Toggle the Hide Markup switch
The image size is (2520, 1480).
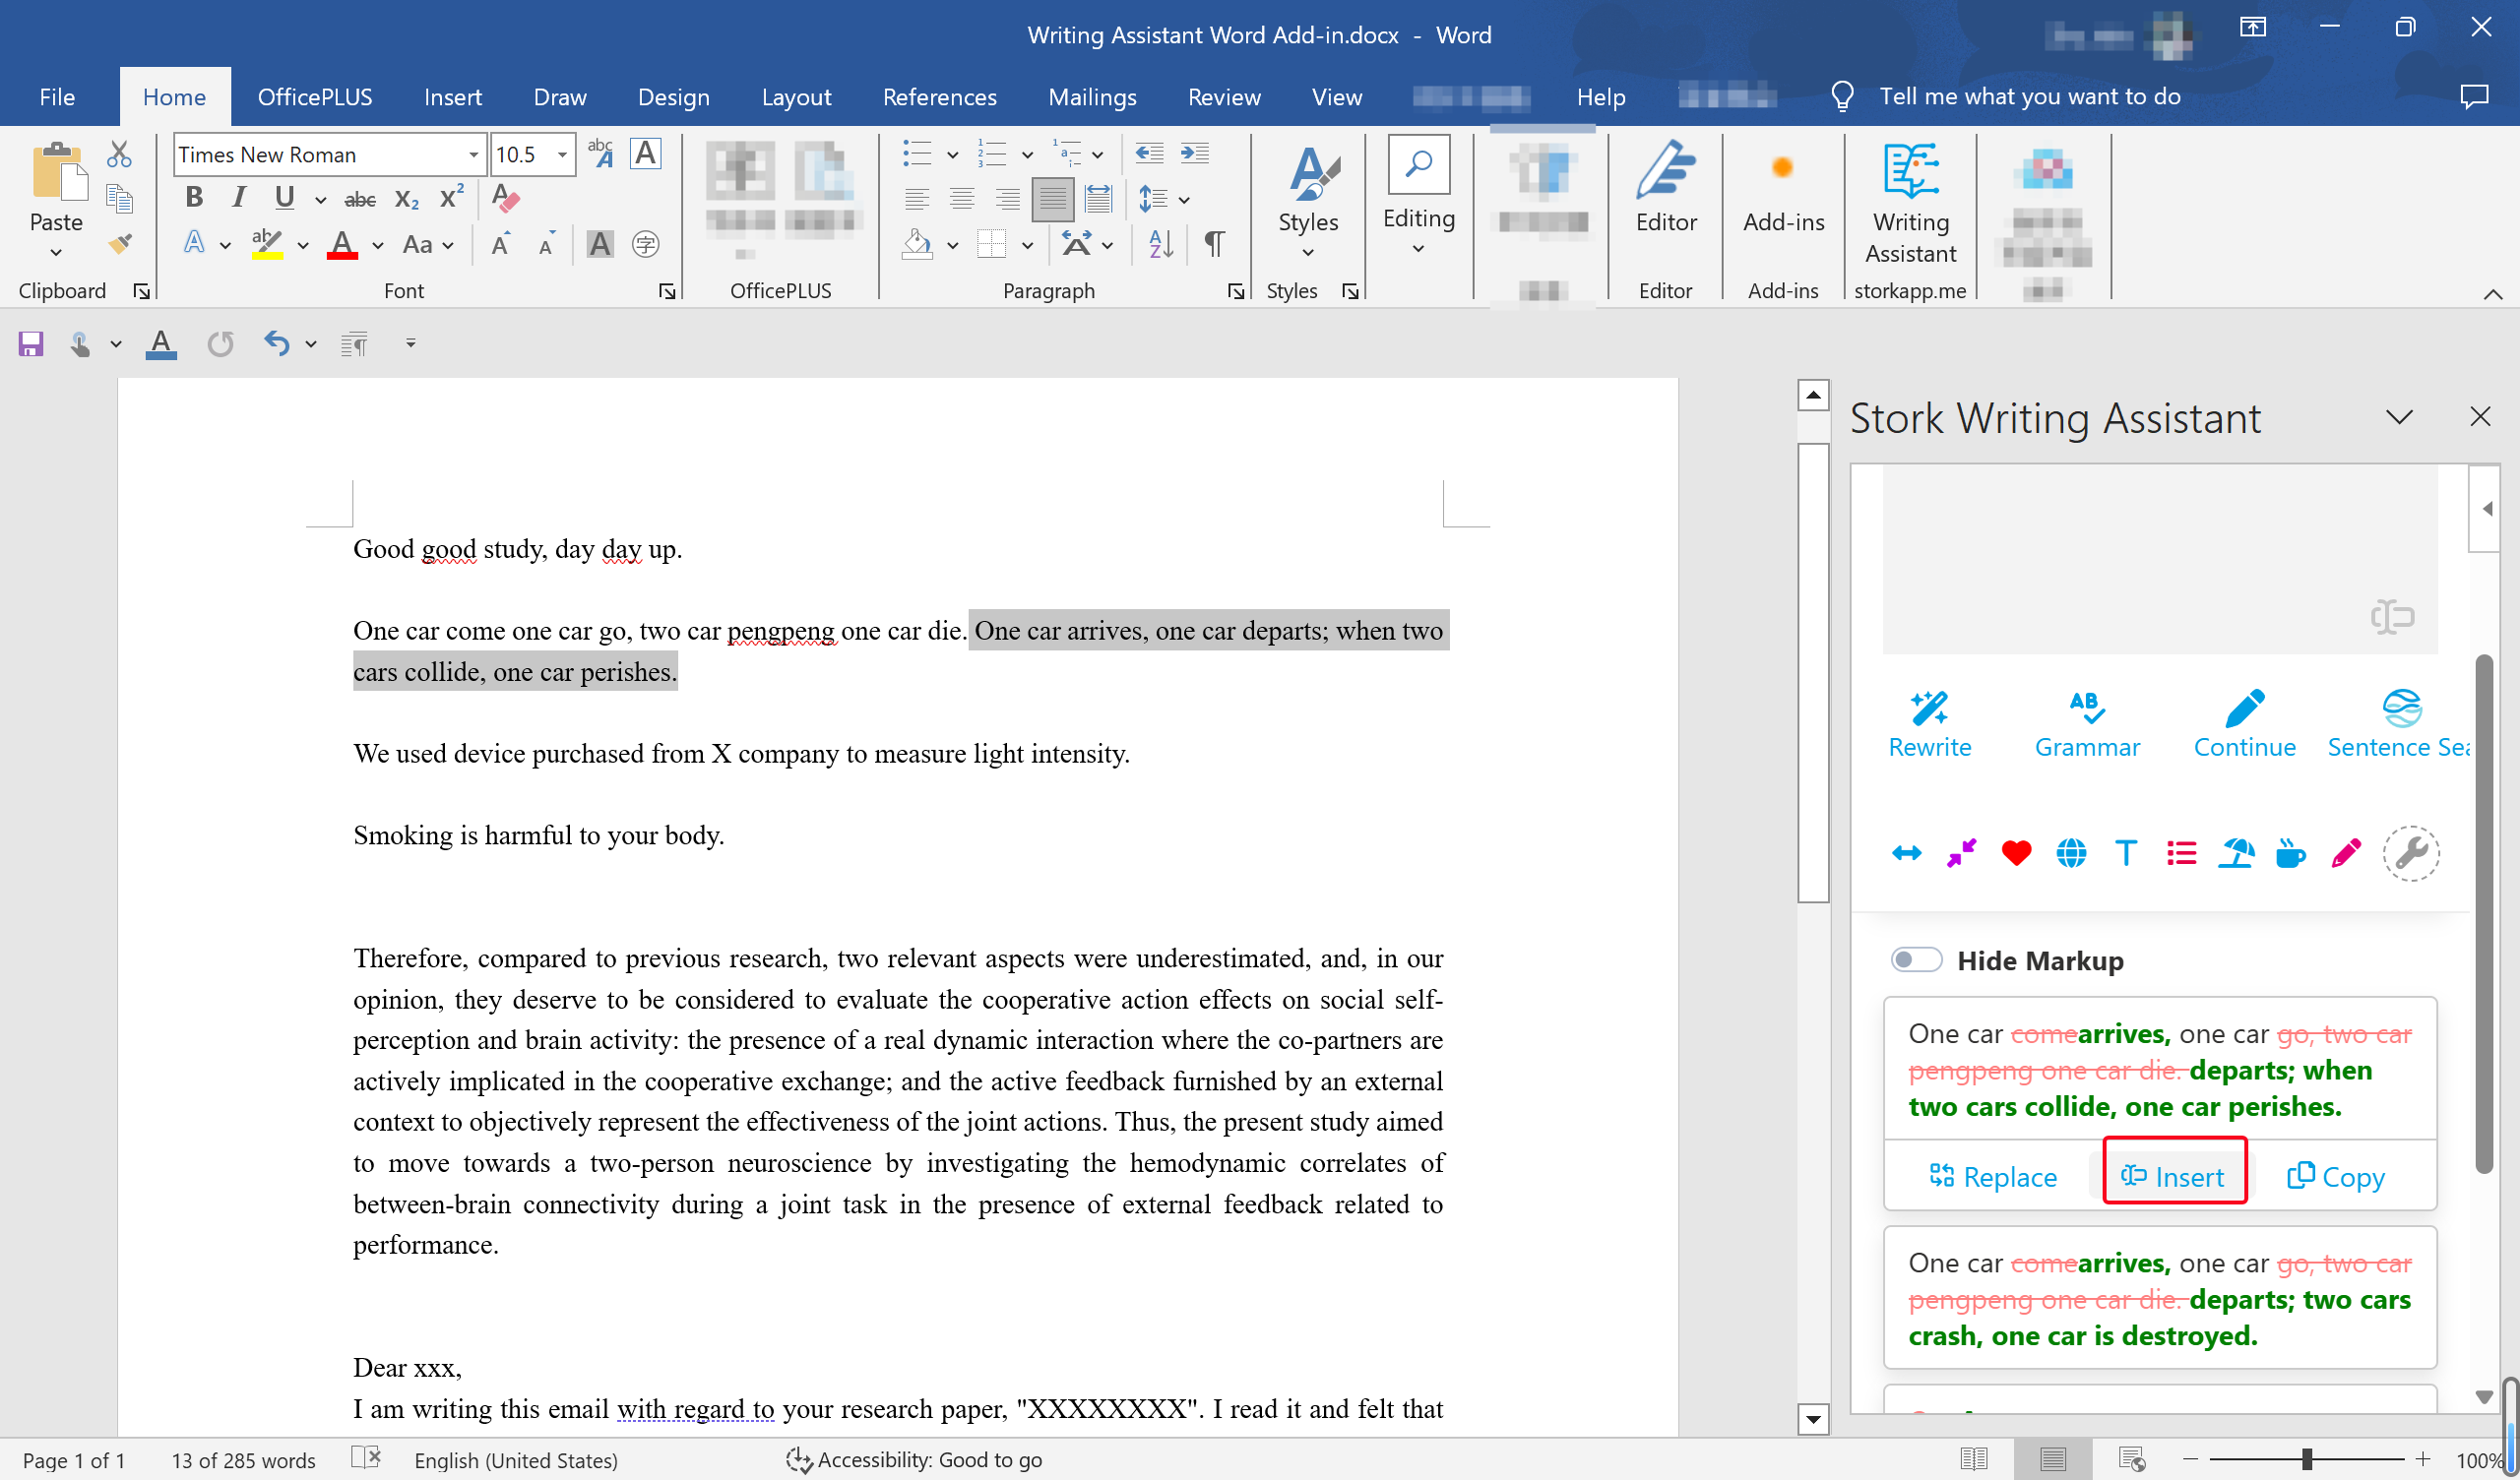(1916, 960)
